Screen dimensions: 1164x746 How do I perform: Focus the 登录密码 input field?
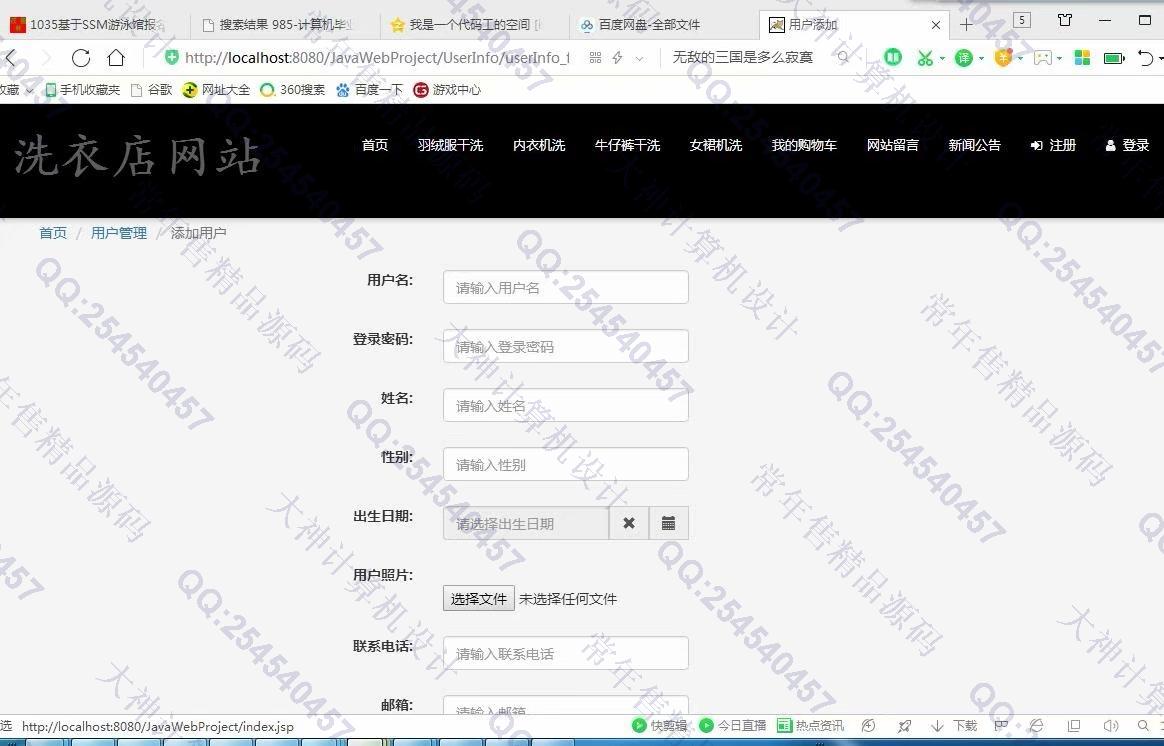[566, 347]
